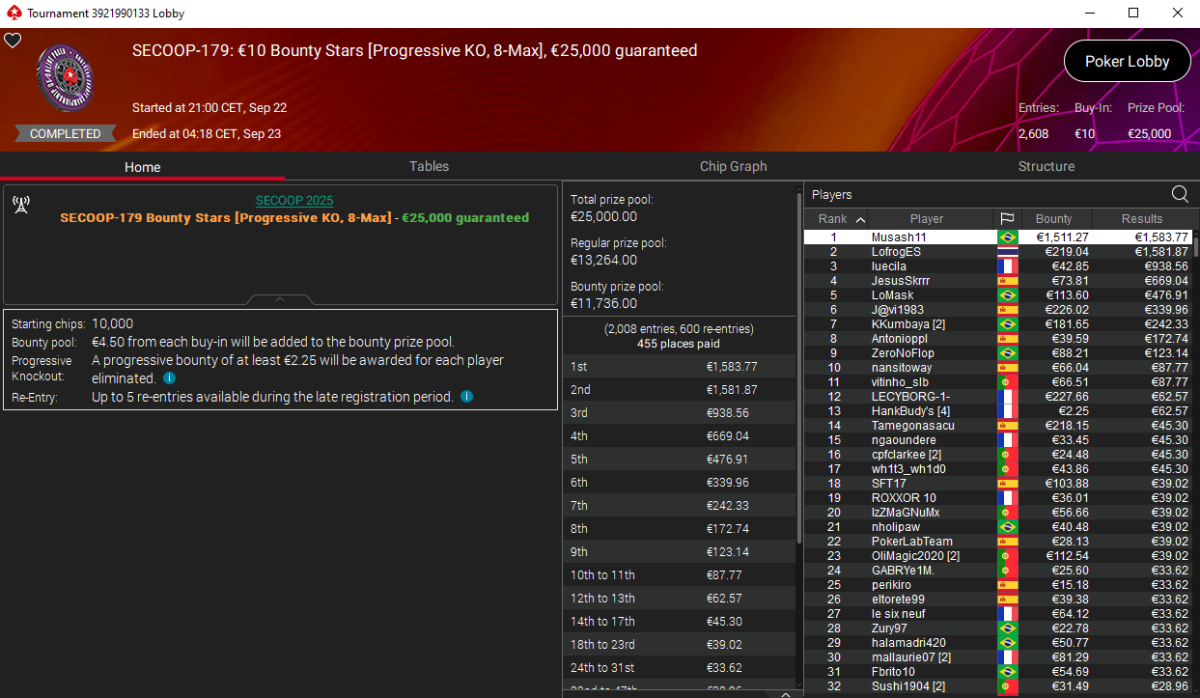Click the heart favorite icon
Viewport: 1200px width, 698px height.
click(x=13, y=40)
